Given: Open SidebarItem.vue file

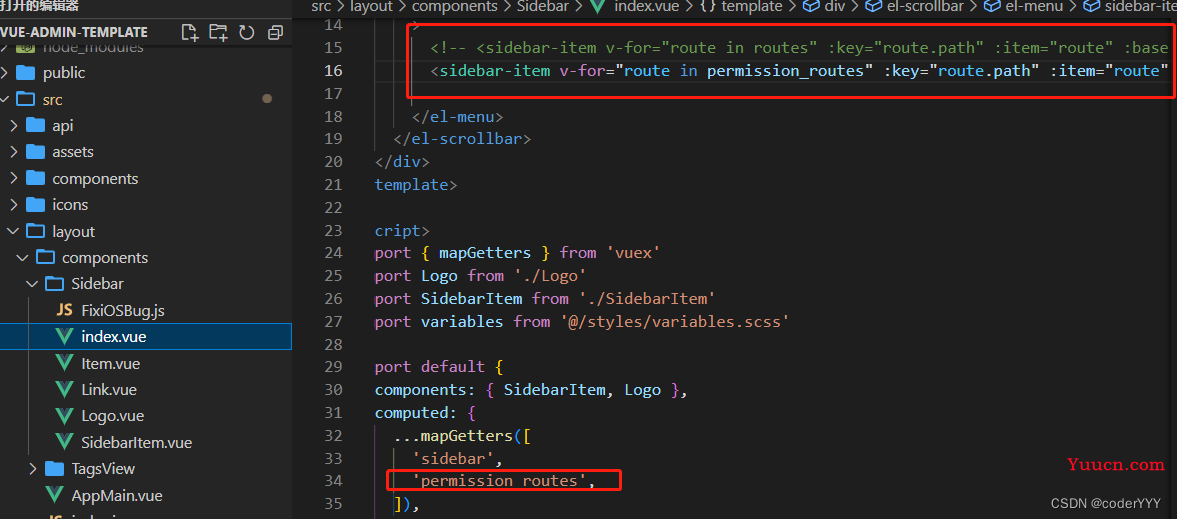Looking at the screenshot, I should coord(137,442).
